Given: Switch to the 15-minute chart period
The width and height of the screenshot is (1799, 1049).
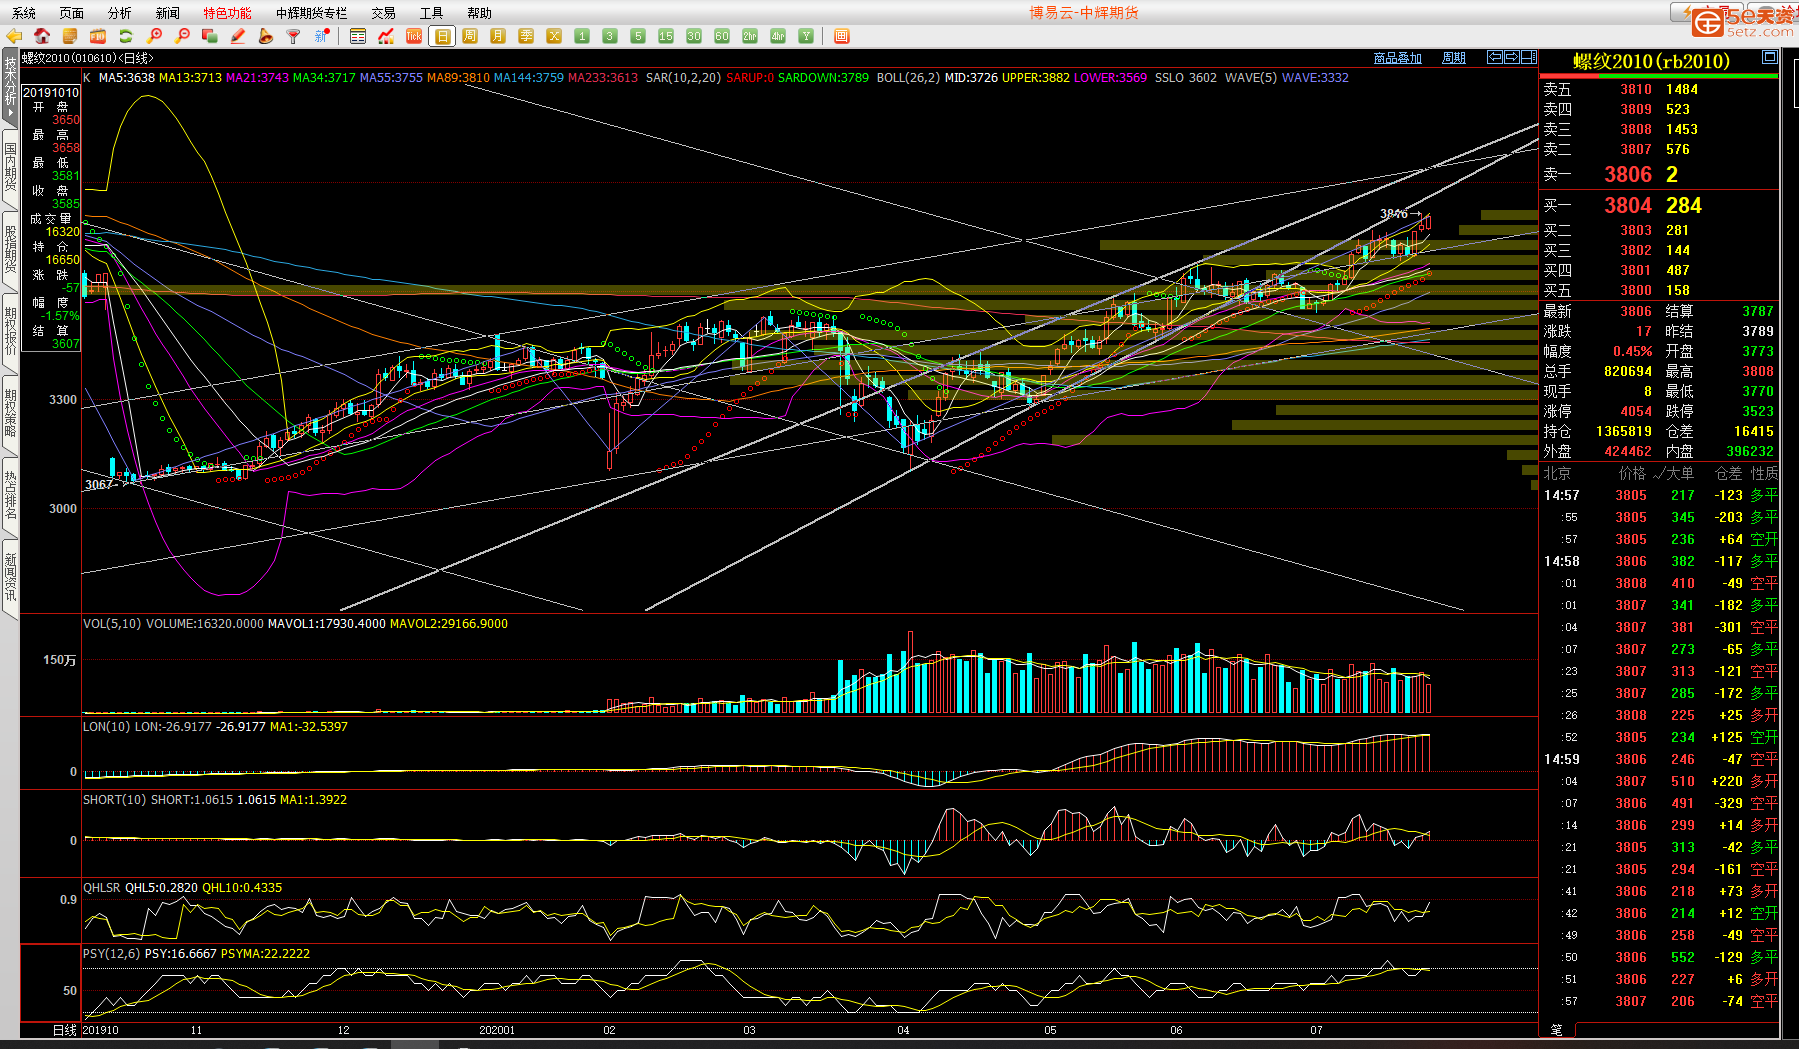Looking at the screenshot, I should pyautogui.click(x=666, y=36).
